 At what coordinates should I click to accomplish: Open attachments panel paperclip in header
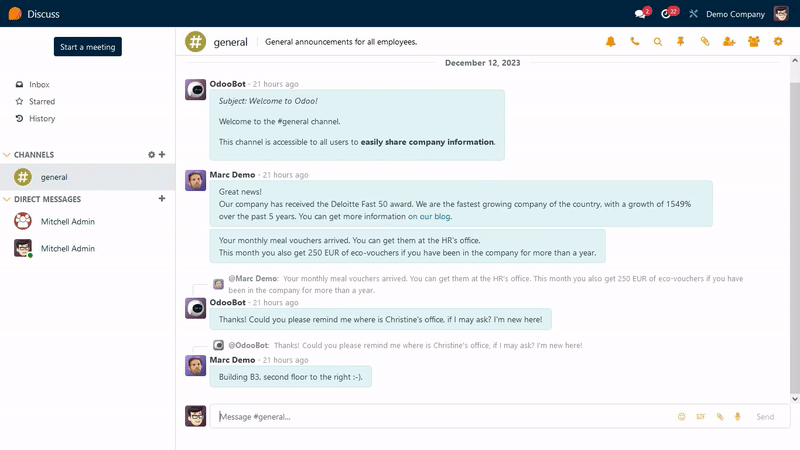704,42
